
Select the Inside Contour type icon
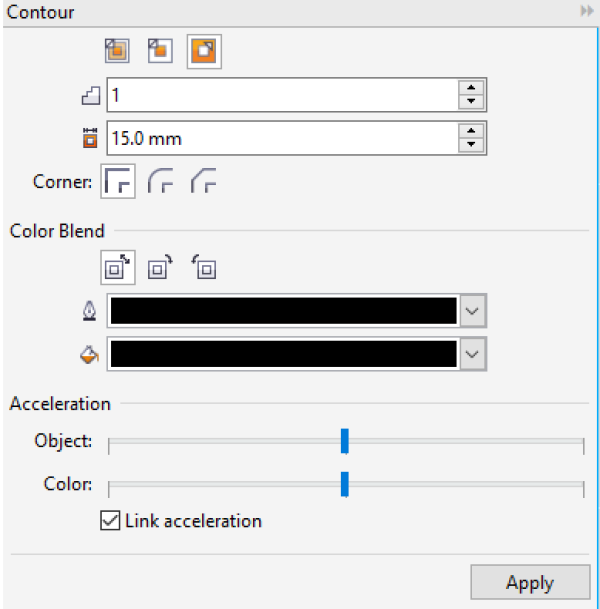tap(160, 51)
